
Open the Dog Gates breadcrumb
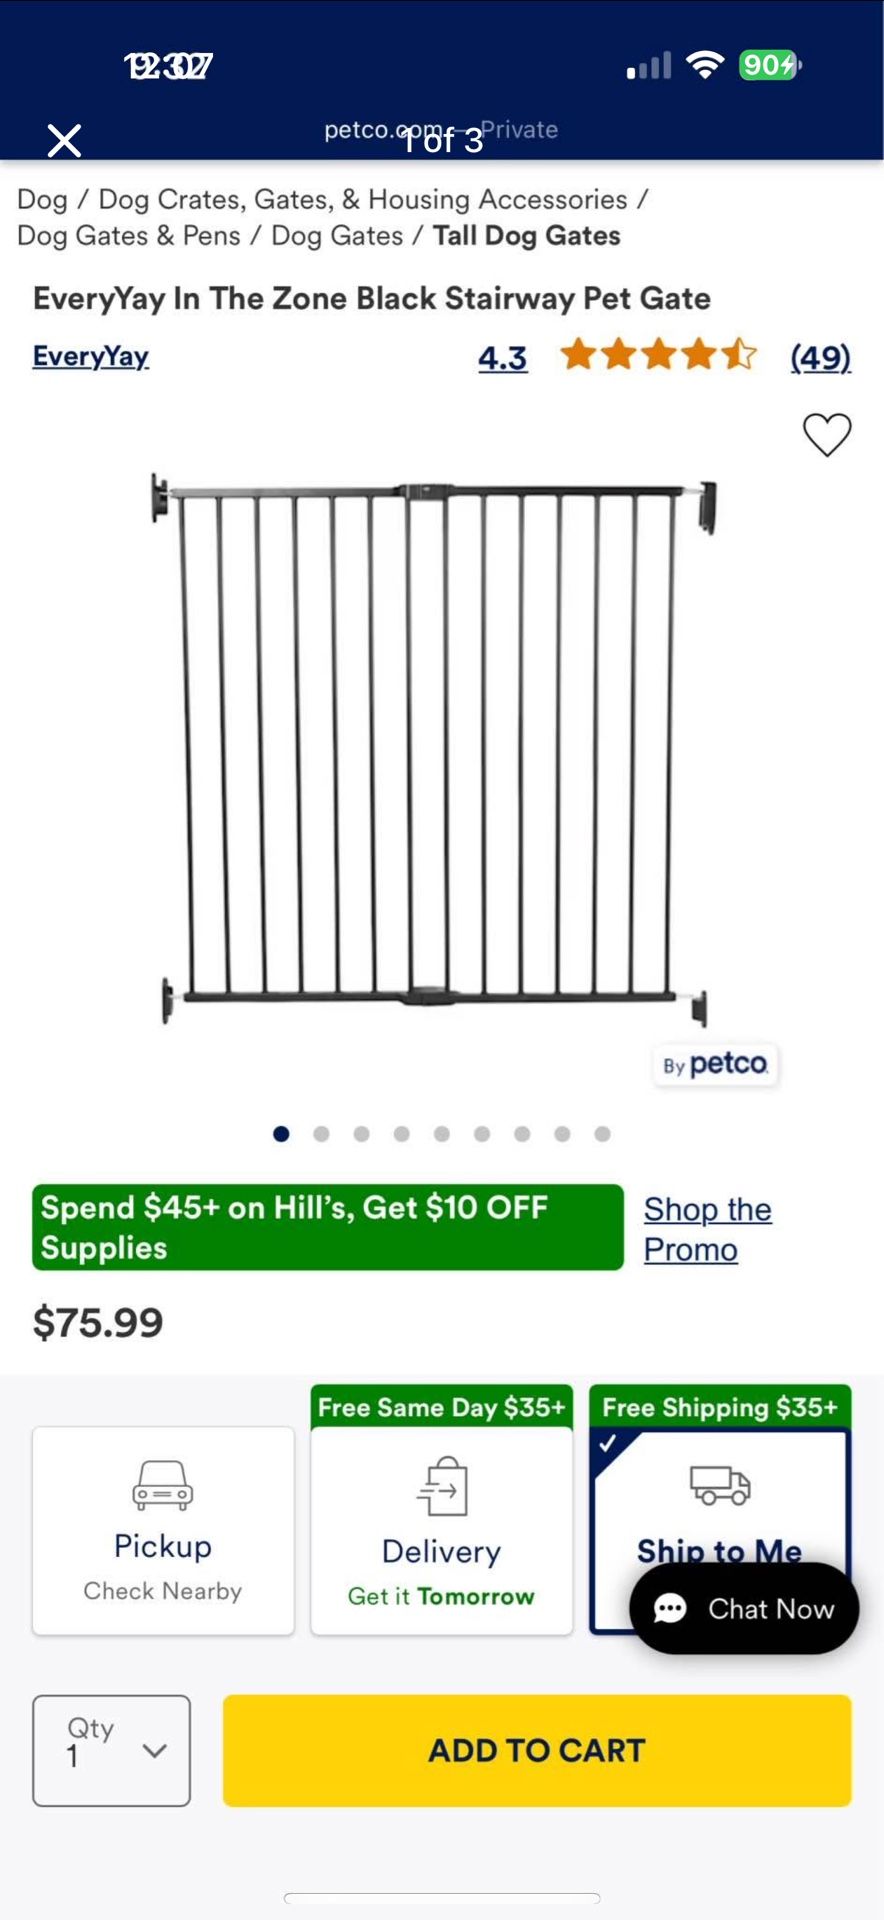pos(337,236)
